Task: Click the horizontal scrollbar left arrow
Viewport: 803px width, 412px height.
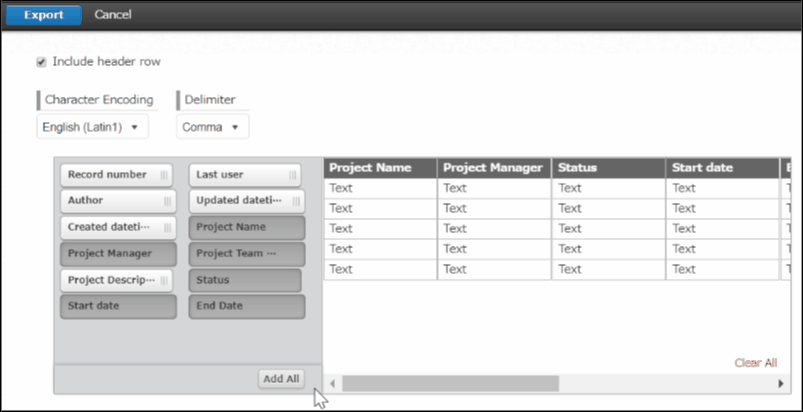Action: pos(333,383)
